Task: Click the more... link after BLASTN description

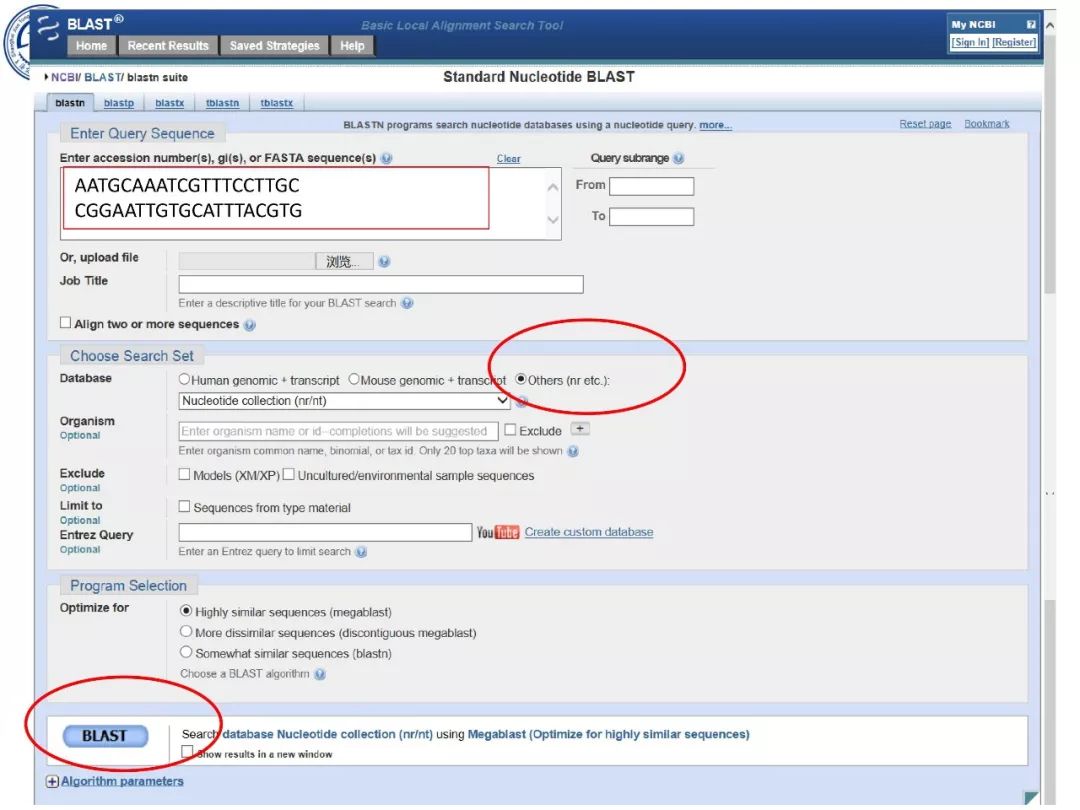Action: (715, 125)
